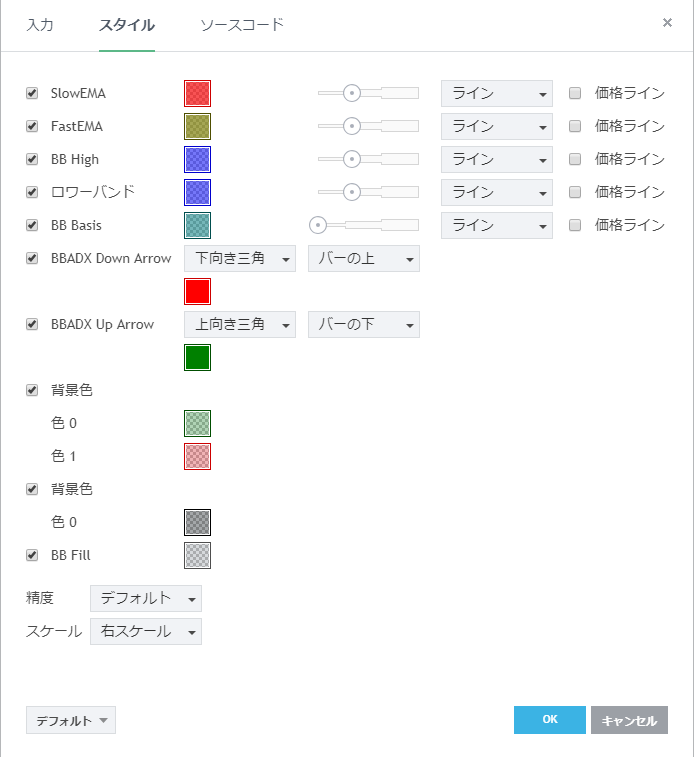
Task: Open the BB Fill color swatch
Action: [x=198, y=556]
